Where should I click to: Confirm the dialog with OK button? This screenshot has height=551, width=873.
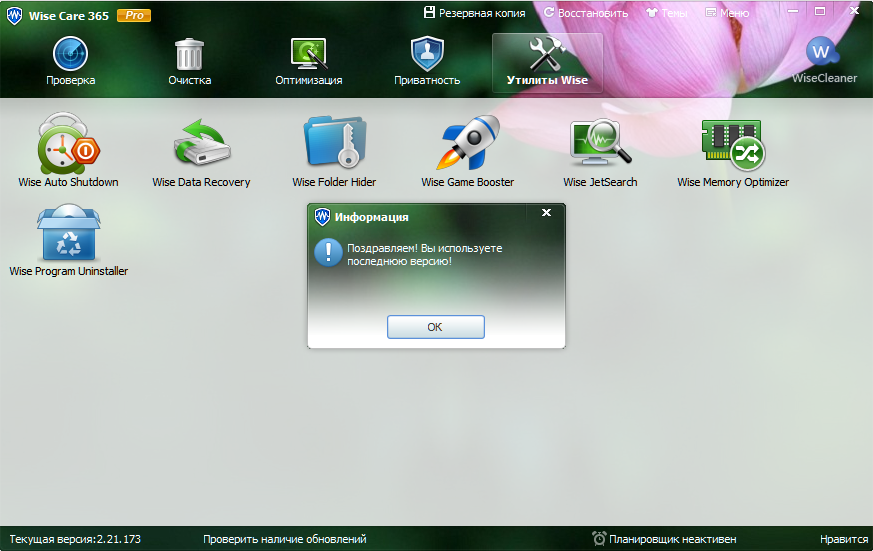click(435, 327)
